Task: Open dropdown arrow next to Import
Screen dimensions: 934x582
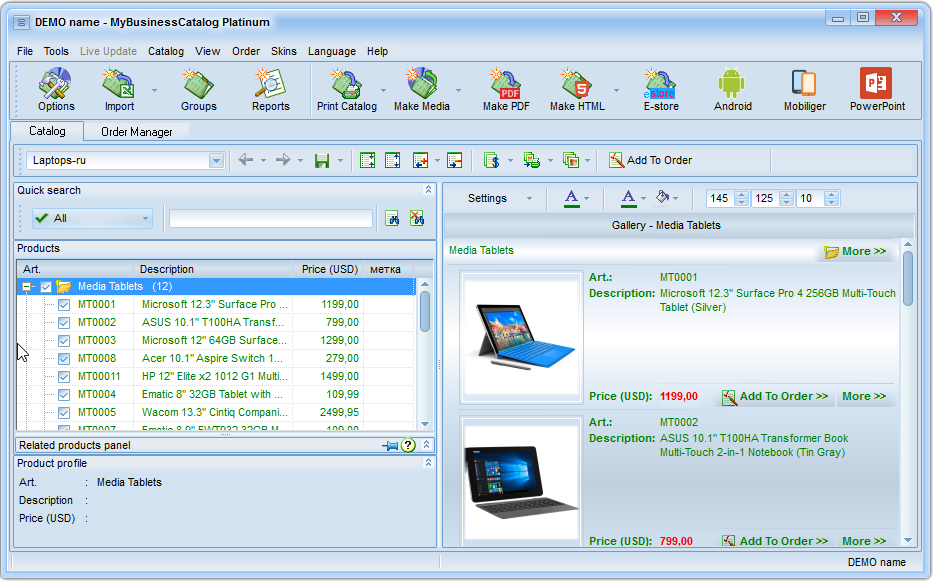Action: 154,91
